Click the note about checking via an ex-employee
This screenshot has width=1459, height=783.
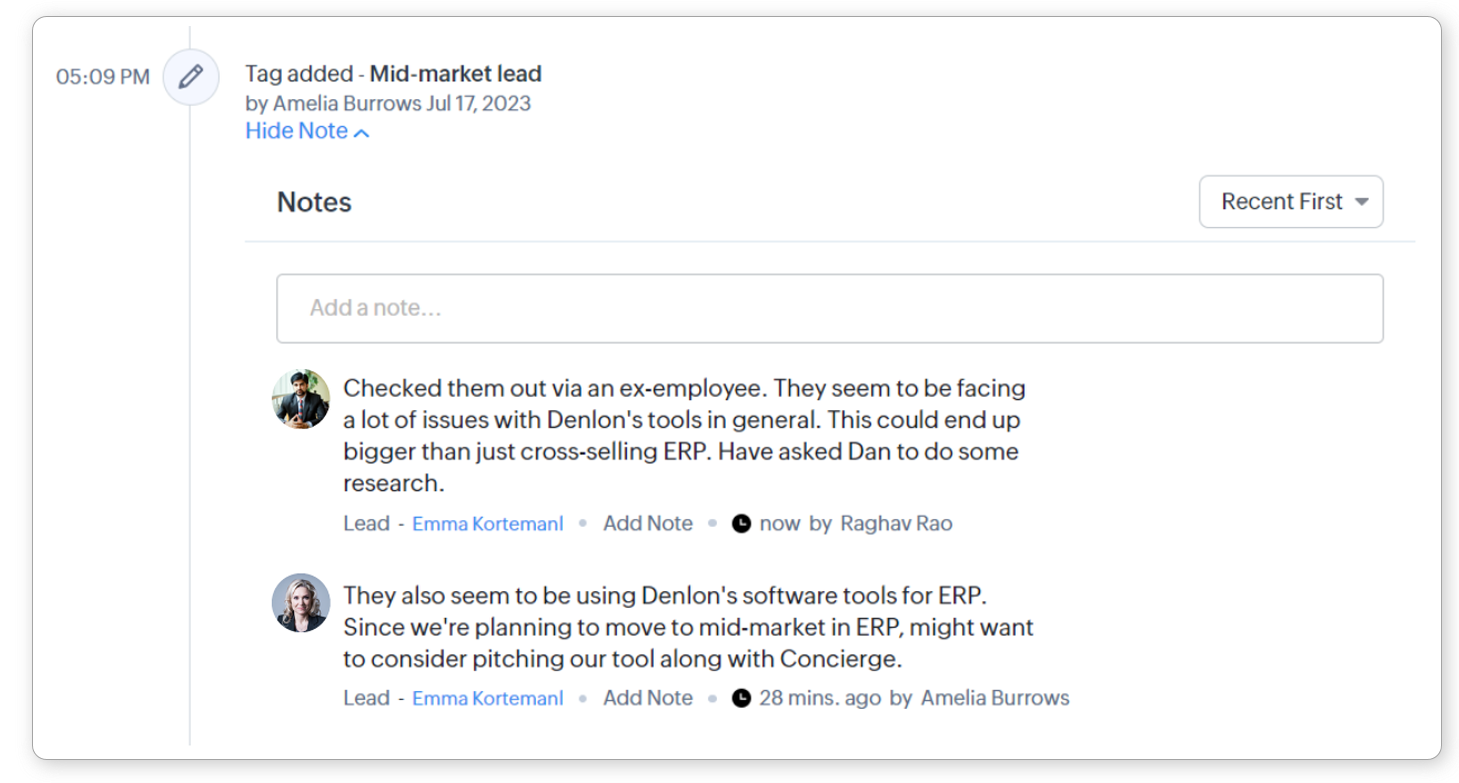(683, 435)
